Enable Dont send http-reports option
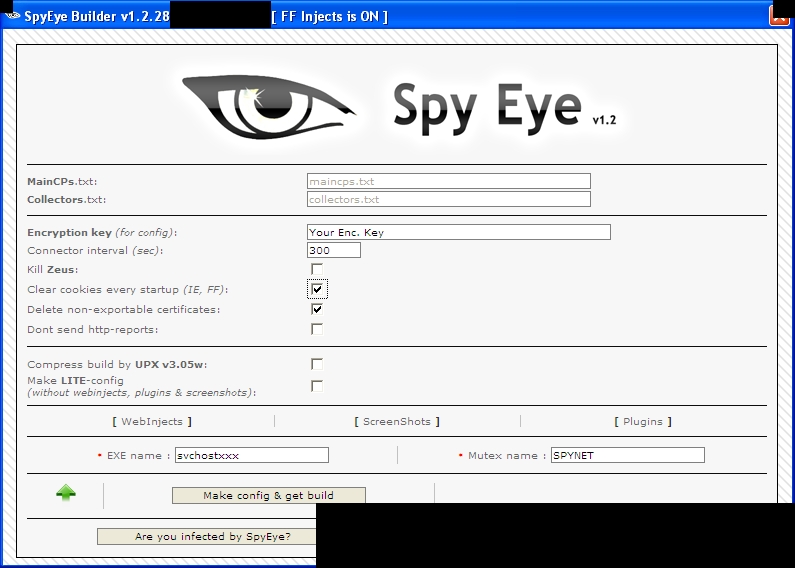Viewport: 795px width, 568px height. tap(317, 329)
